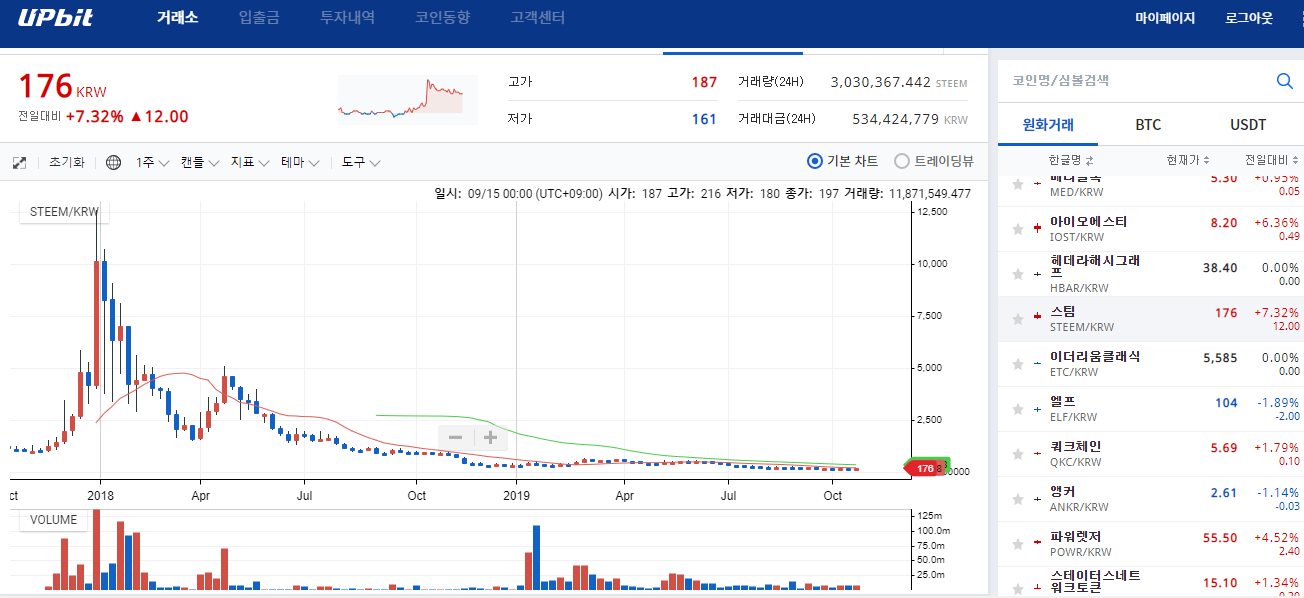Screen dimensions: 1304x598
Task: Switch to 원화거래 tab
Action: (1048, 125)
